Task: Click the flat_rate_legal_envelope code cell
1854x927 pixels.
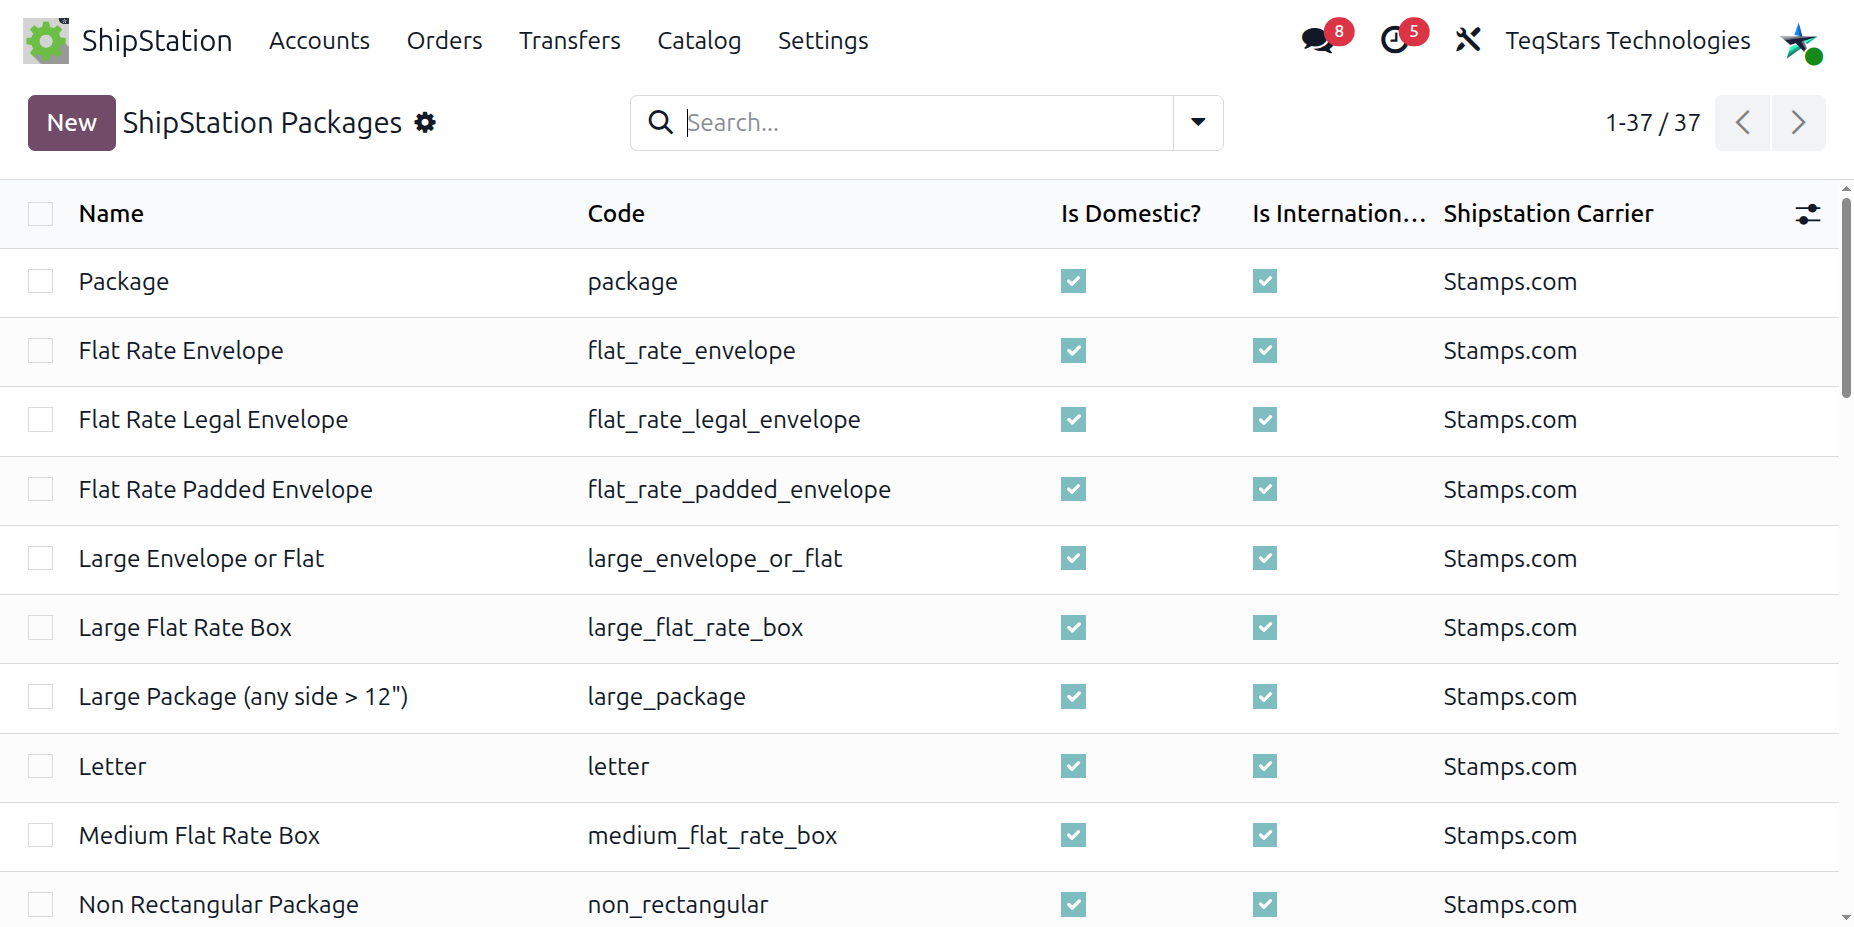Action: (x=724, y=420)
